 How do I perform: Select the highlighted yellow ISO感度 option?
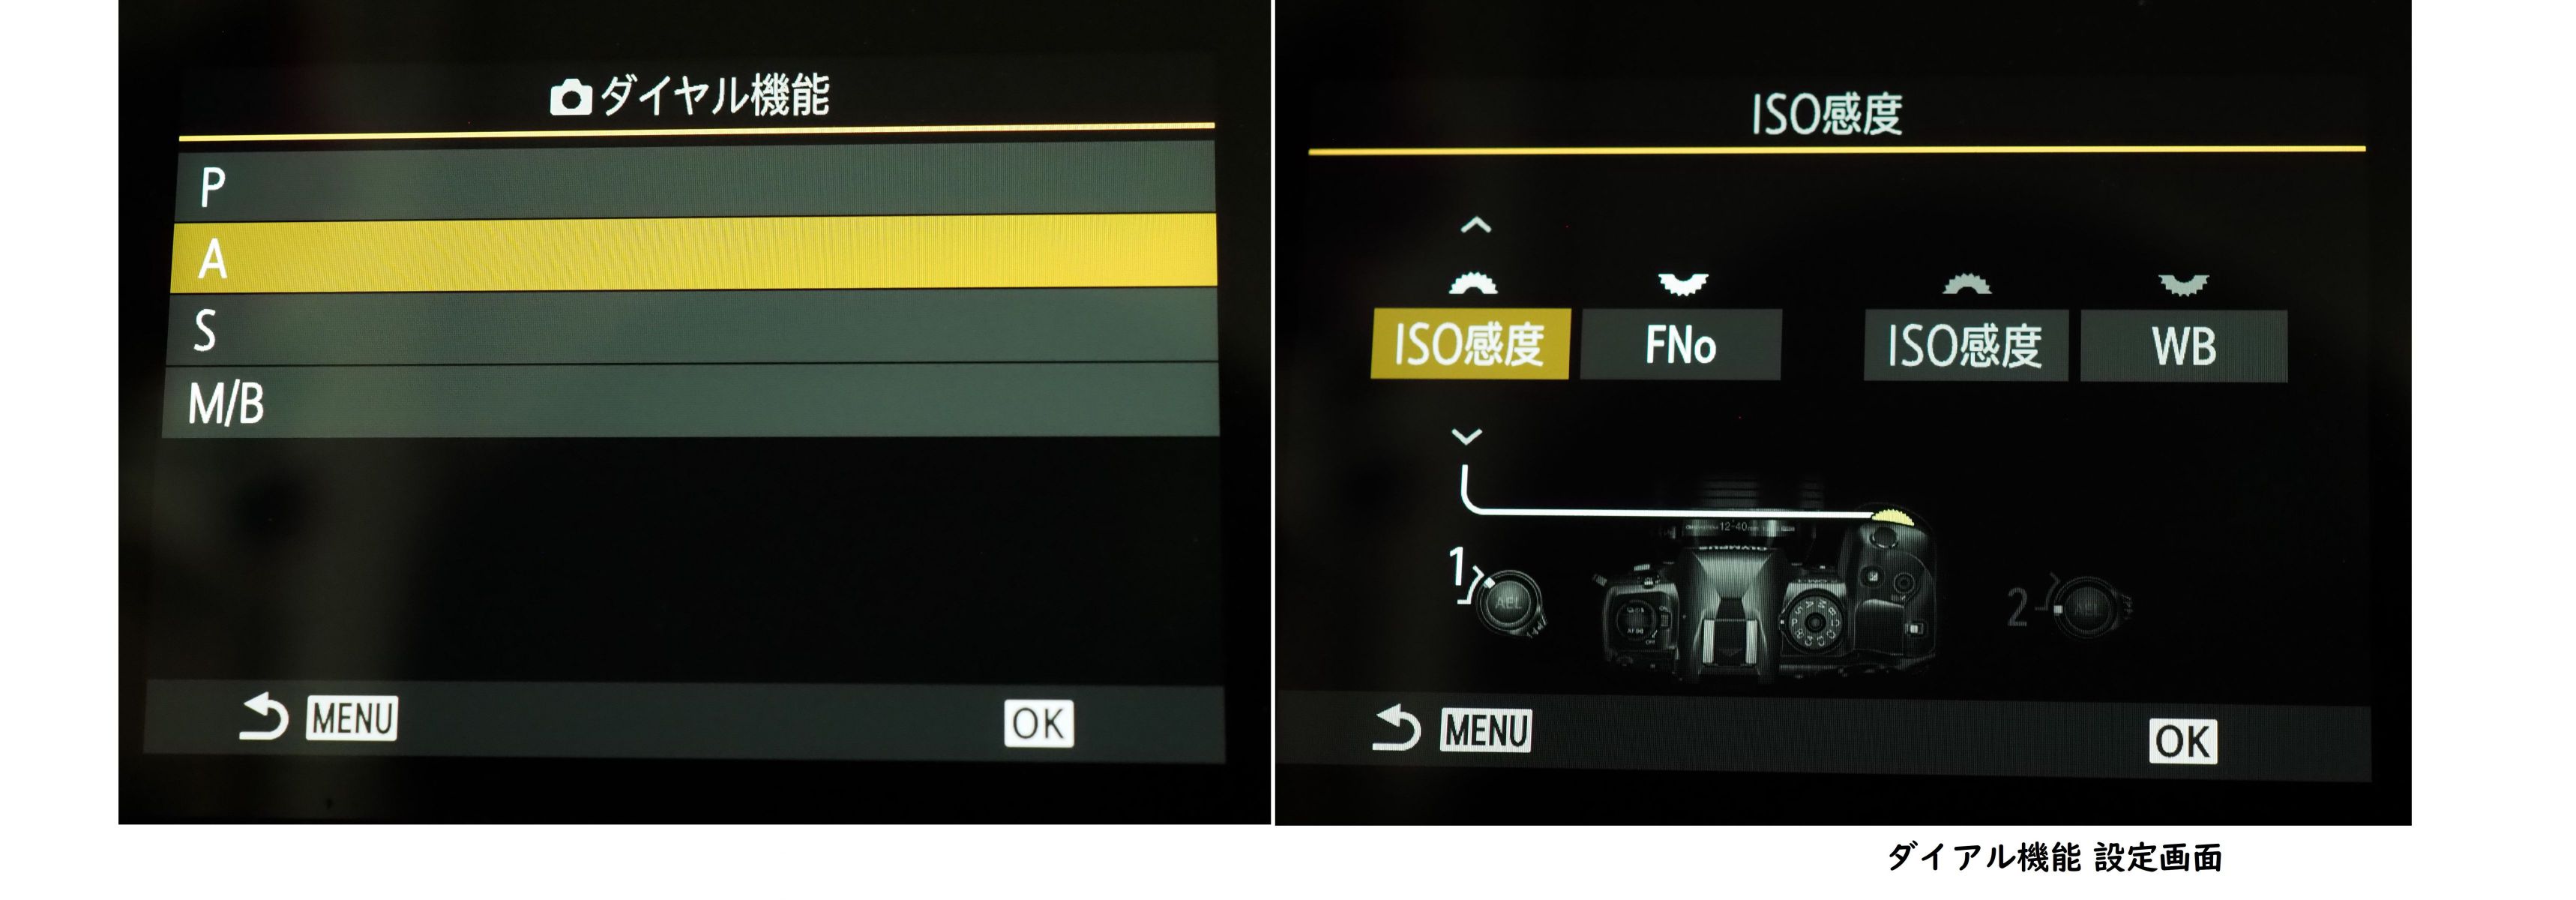pos(1470,344)
